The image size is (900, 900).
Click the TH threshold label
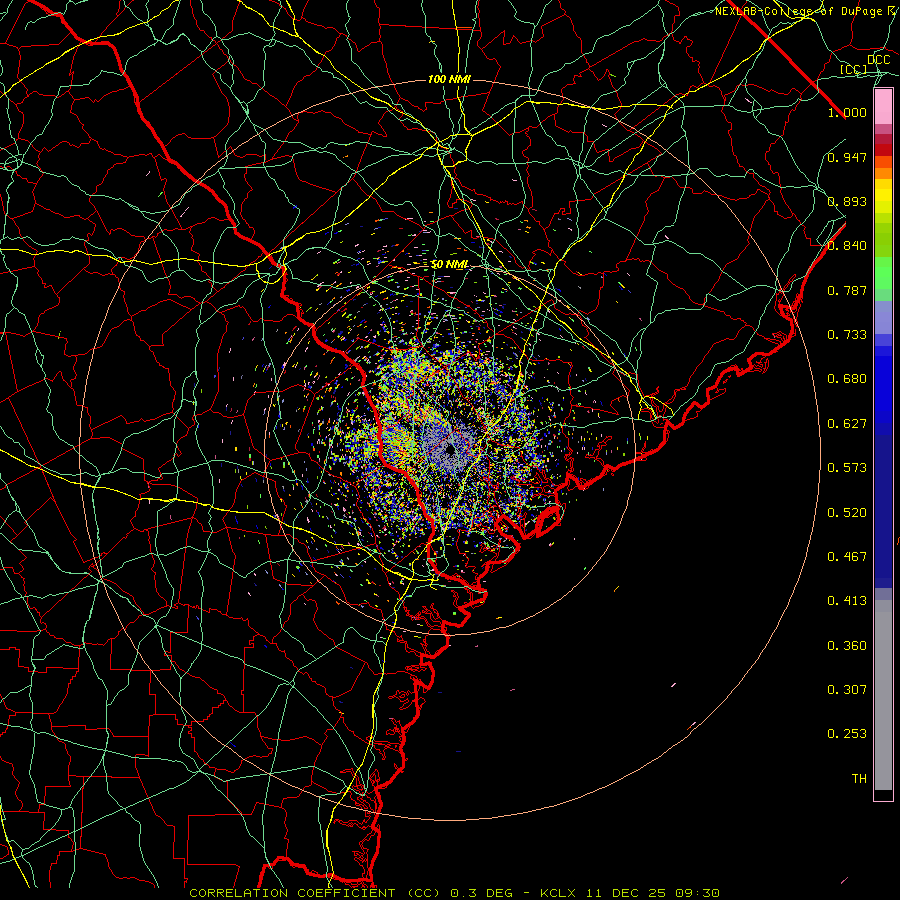pos(859,779)
